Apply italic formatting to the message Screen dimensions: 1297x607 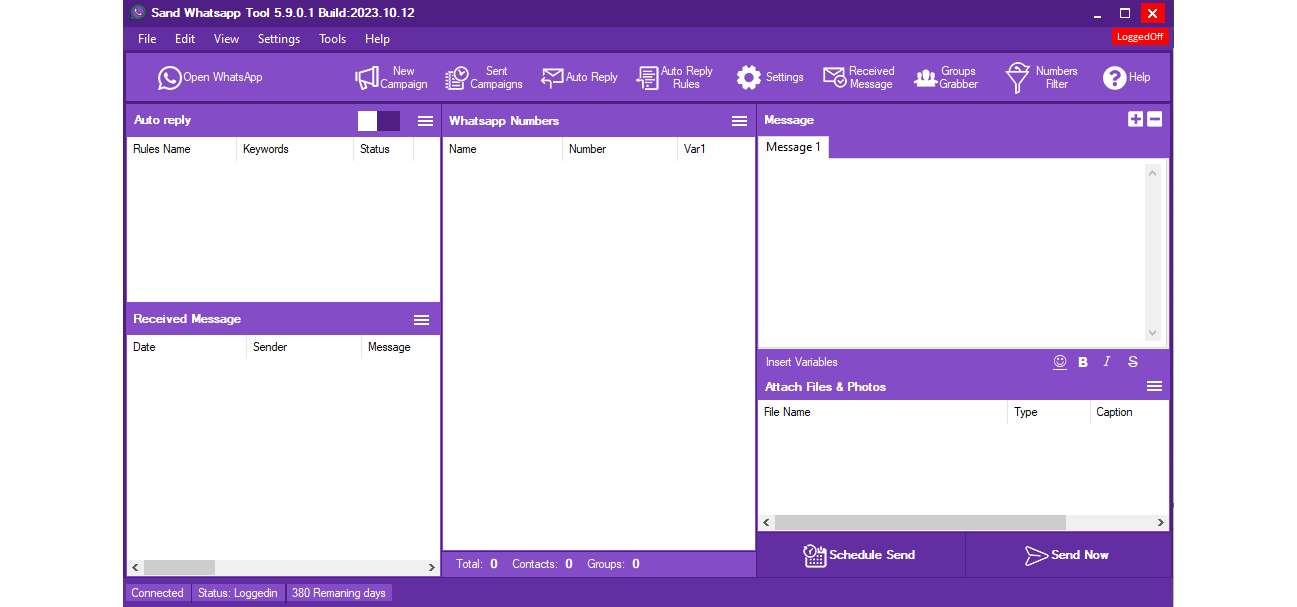[1107, 362]
